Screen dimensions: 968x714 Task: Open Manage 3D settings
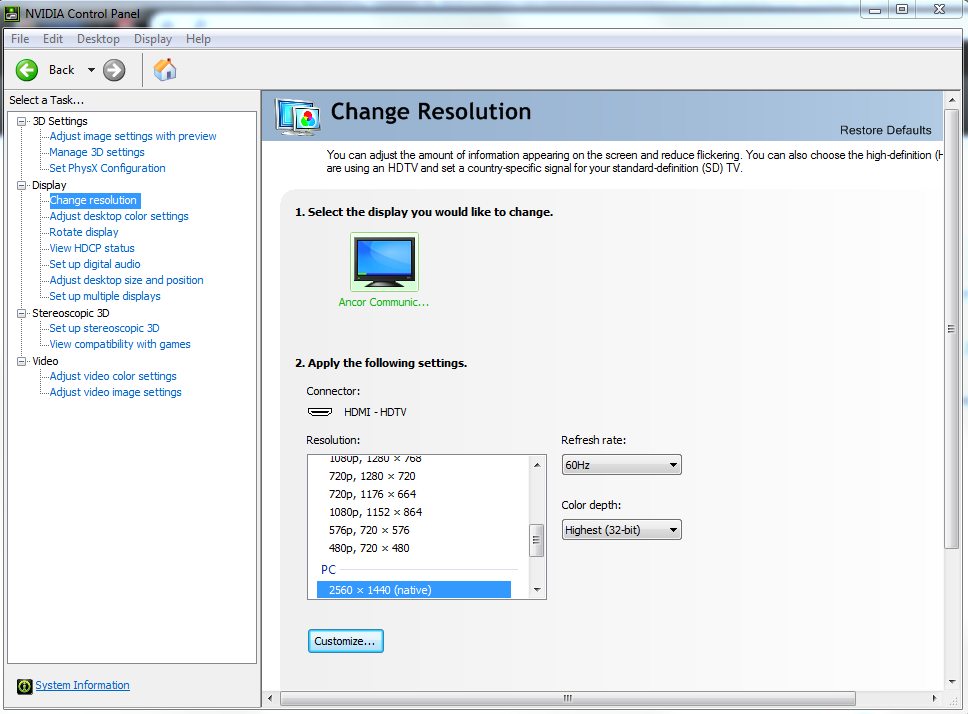click(97, 152)
